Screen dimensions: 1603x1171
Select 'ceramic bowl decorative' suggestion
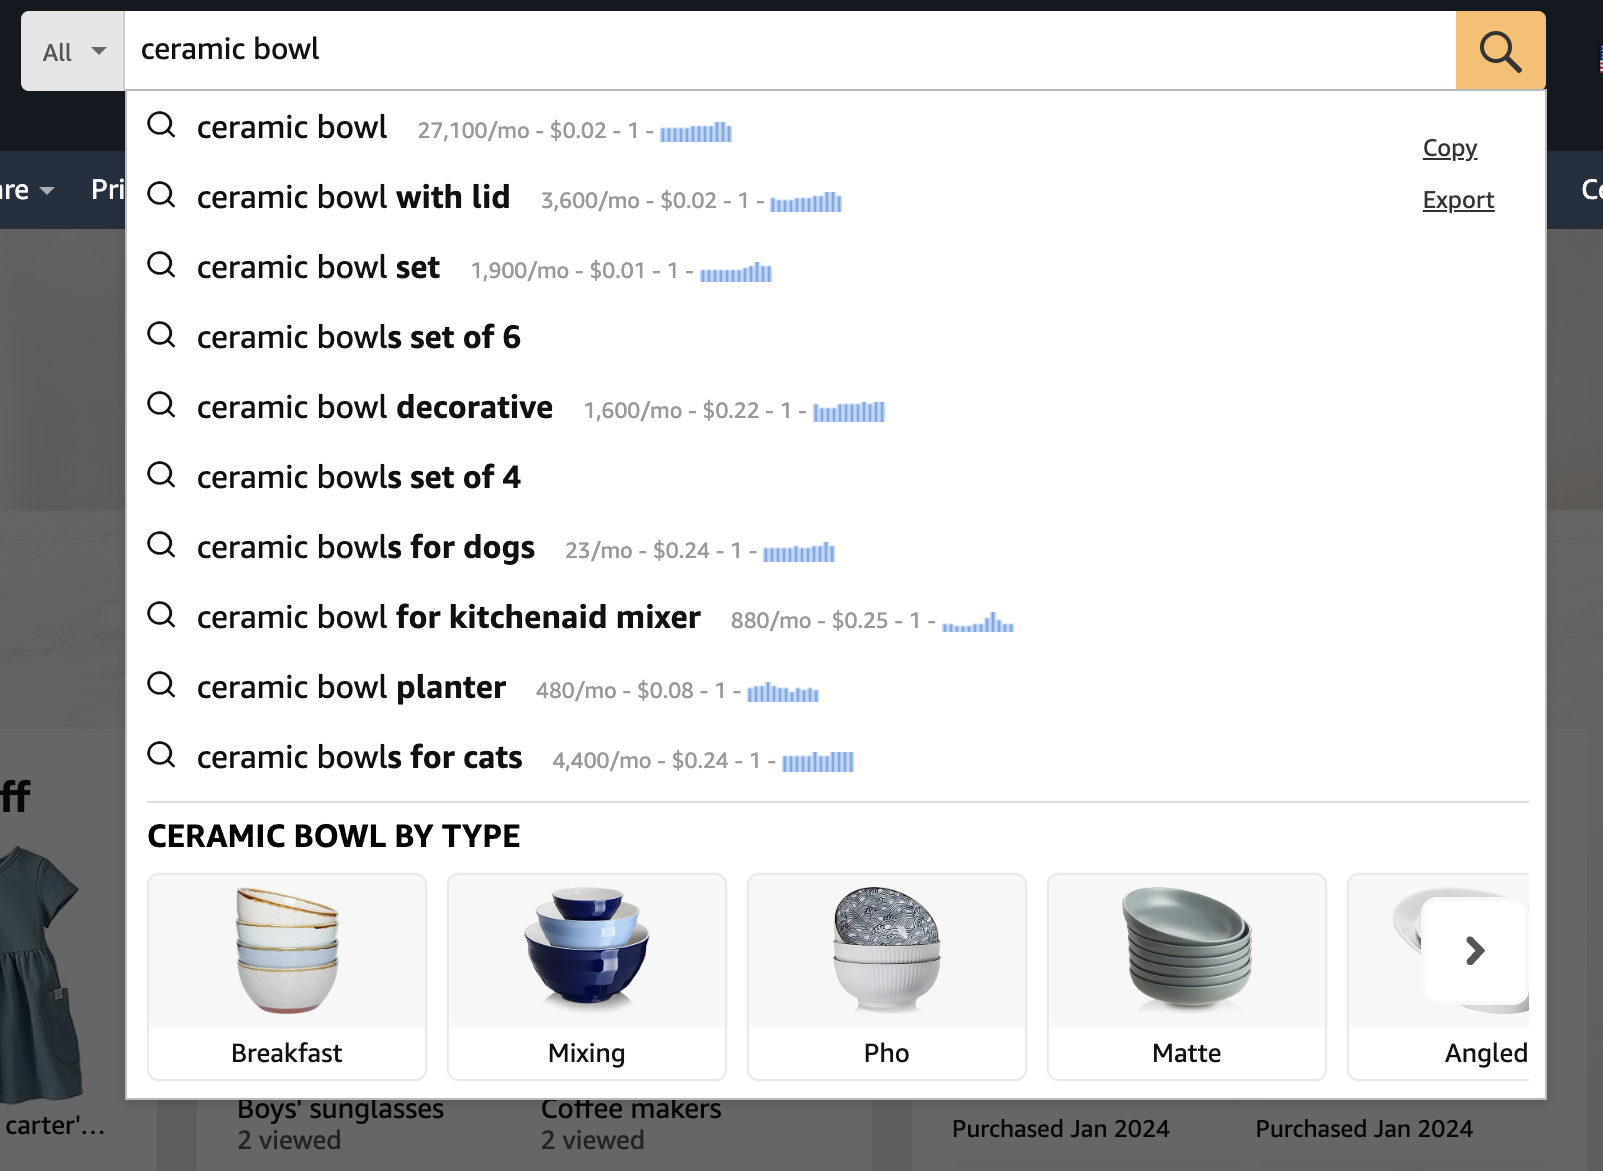click(375, 408)
